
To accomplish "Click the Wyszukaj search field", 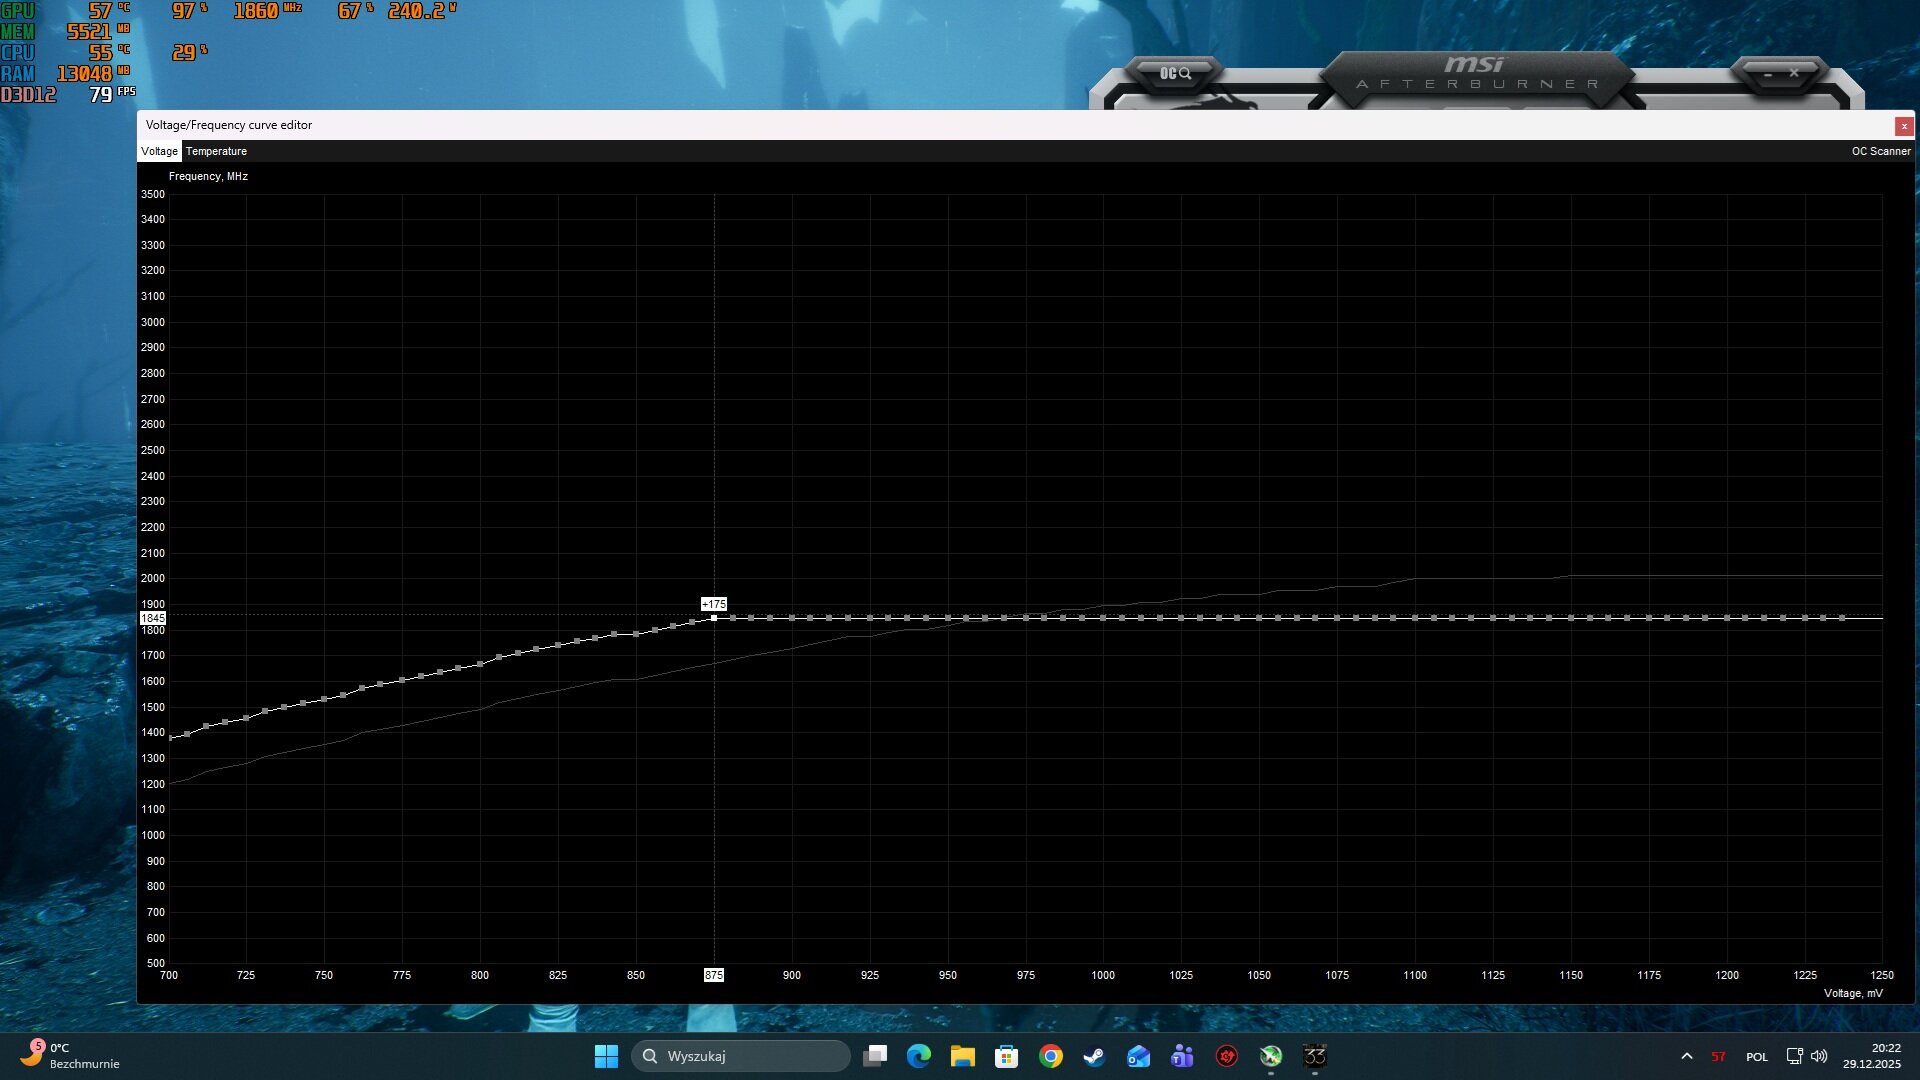I will coord(740,1055).
